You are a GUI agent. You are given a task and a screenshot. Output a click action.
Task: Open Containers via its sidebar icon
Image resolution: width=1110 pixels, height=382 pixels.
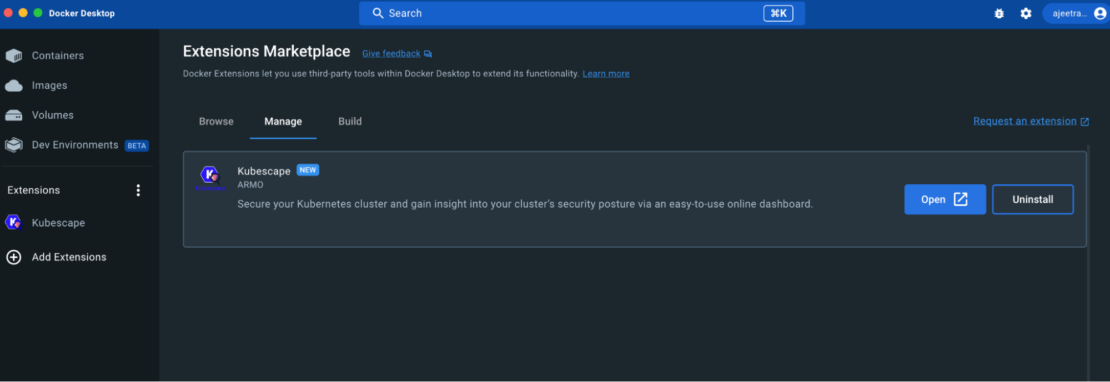tap(13, 56)
